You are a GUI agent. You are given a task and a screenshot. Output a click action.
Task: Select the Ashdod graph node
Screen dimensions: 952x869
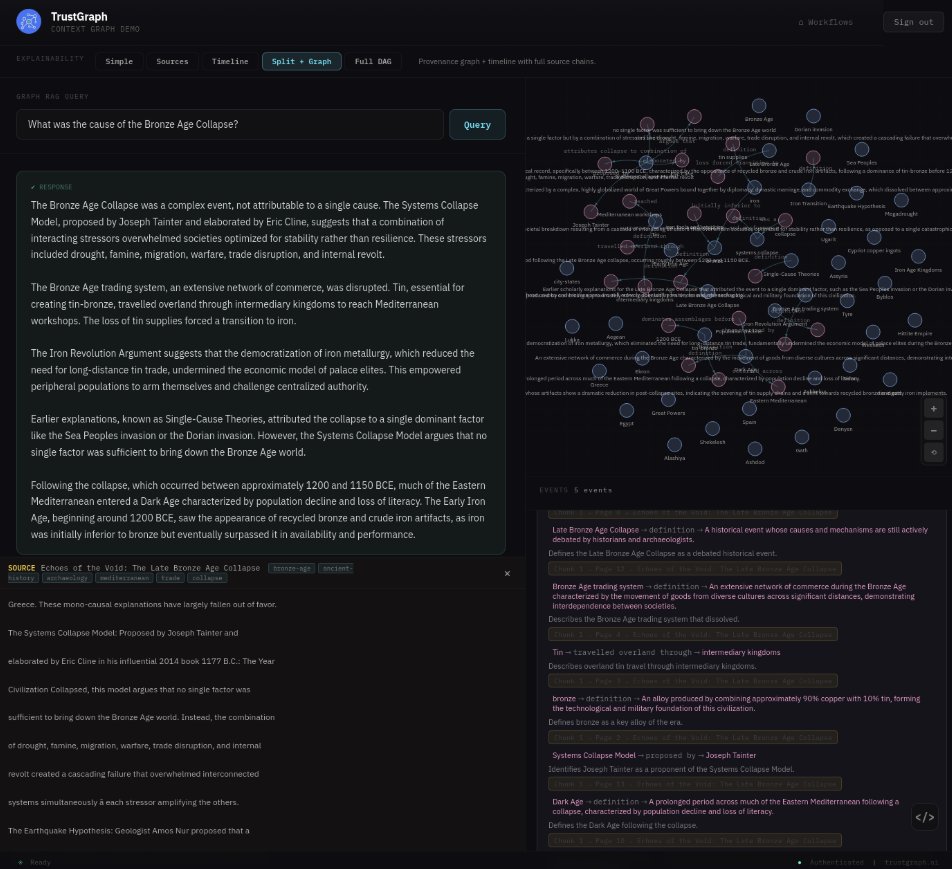pos(755,449)
